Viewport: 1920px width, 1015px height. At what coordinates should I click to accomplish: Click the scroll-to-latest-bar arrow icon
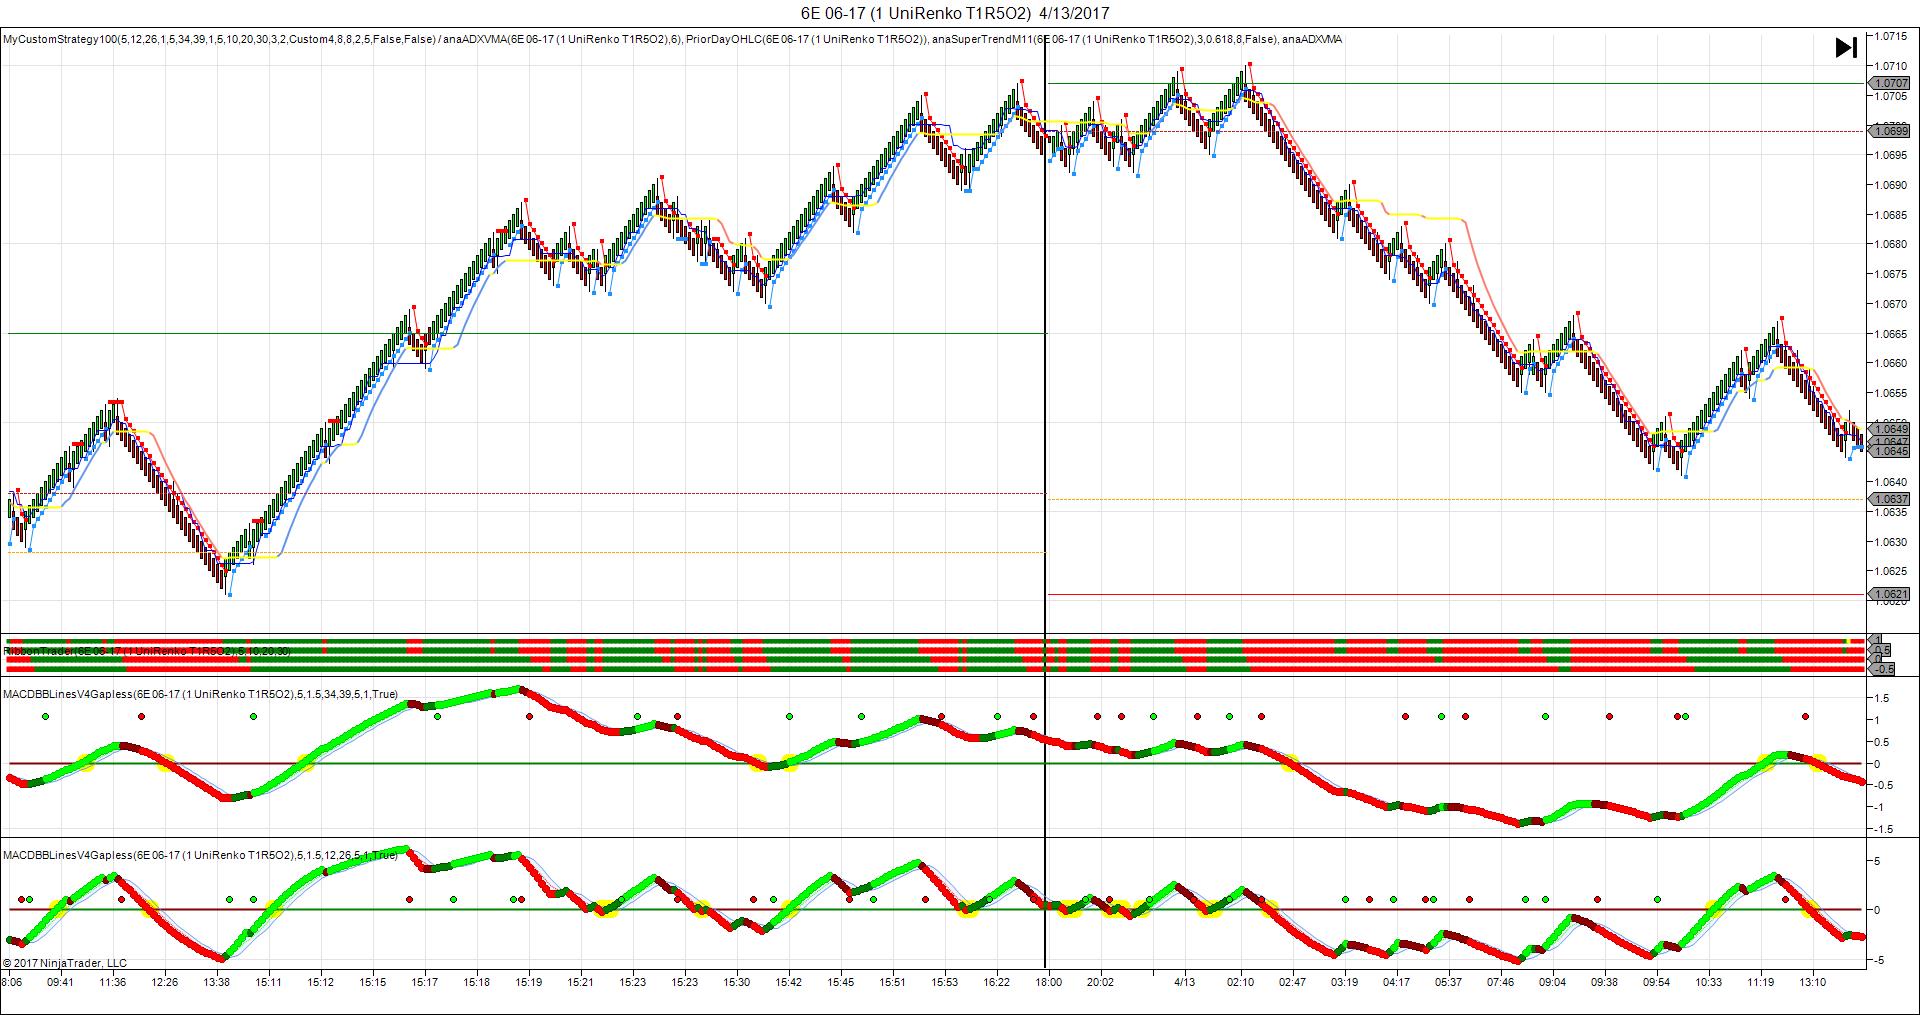tap(1846, 47)
